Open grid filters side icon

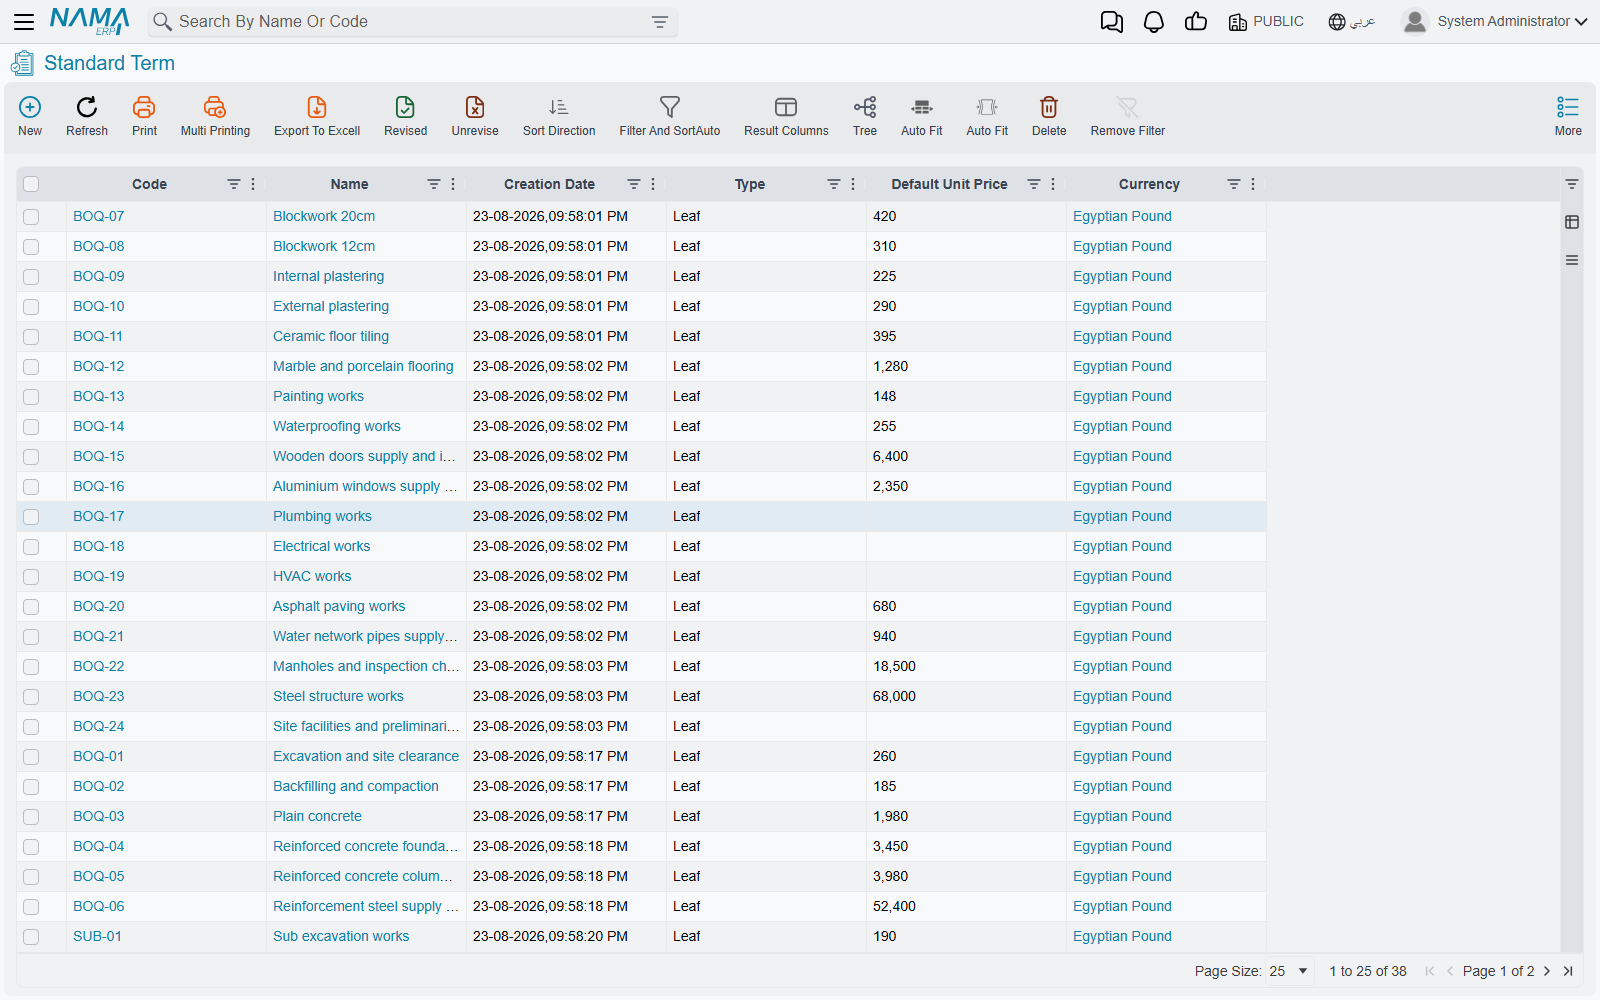(x=1572, y=184)
